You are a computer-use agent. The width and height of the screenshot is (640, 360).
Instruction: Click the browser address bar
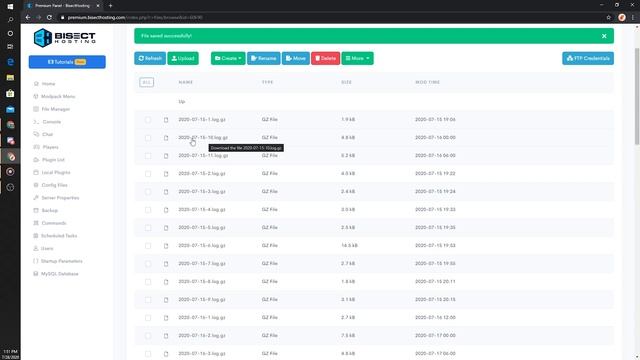pyautogui.click(x=331, y=18)
